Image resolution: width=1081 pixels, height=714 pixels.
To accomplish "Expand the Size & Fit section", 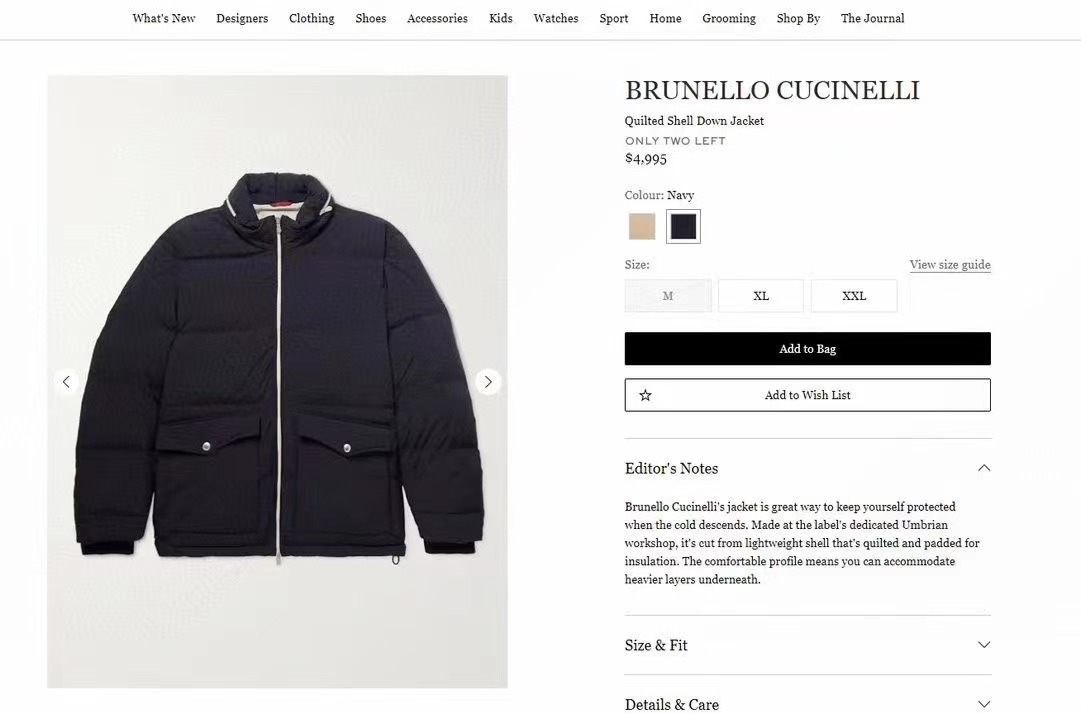I will pos(984,645).
